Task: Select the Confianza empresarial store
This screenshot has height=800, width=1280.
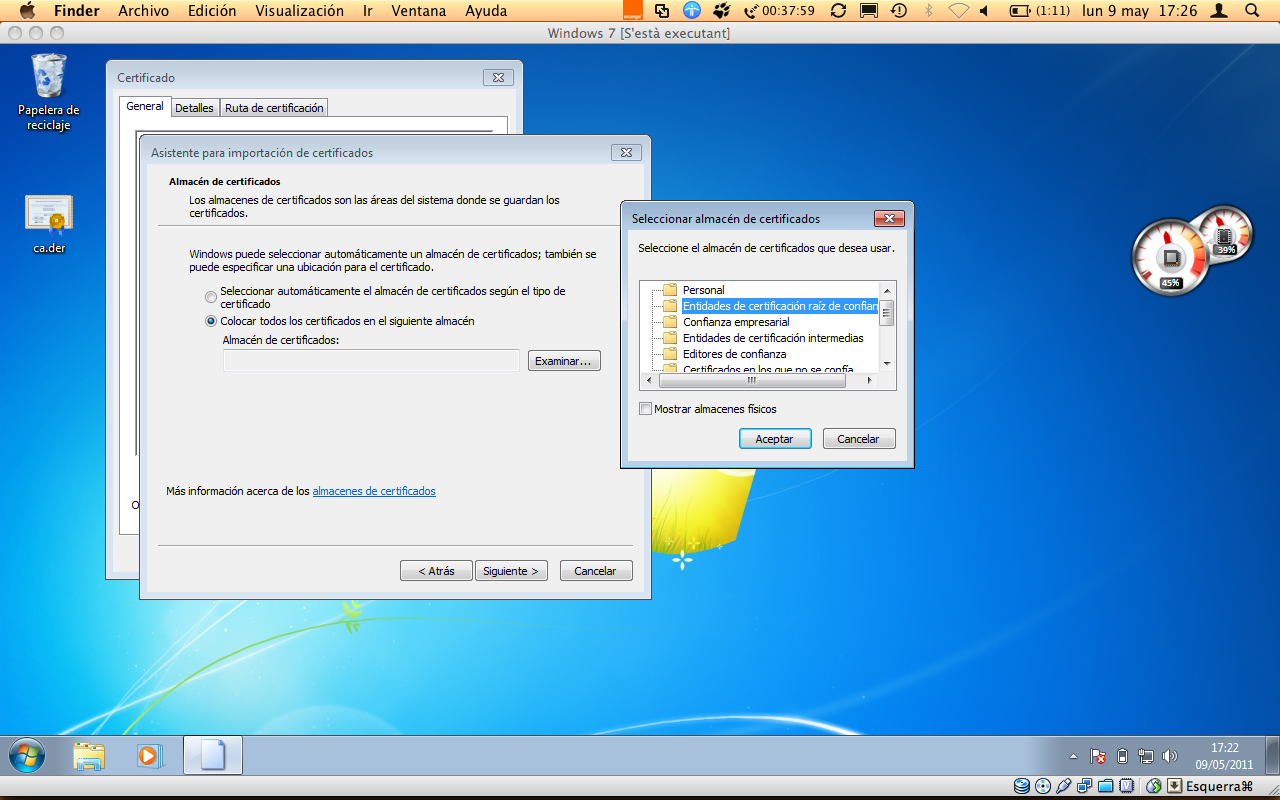Action: (736, 322)
